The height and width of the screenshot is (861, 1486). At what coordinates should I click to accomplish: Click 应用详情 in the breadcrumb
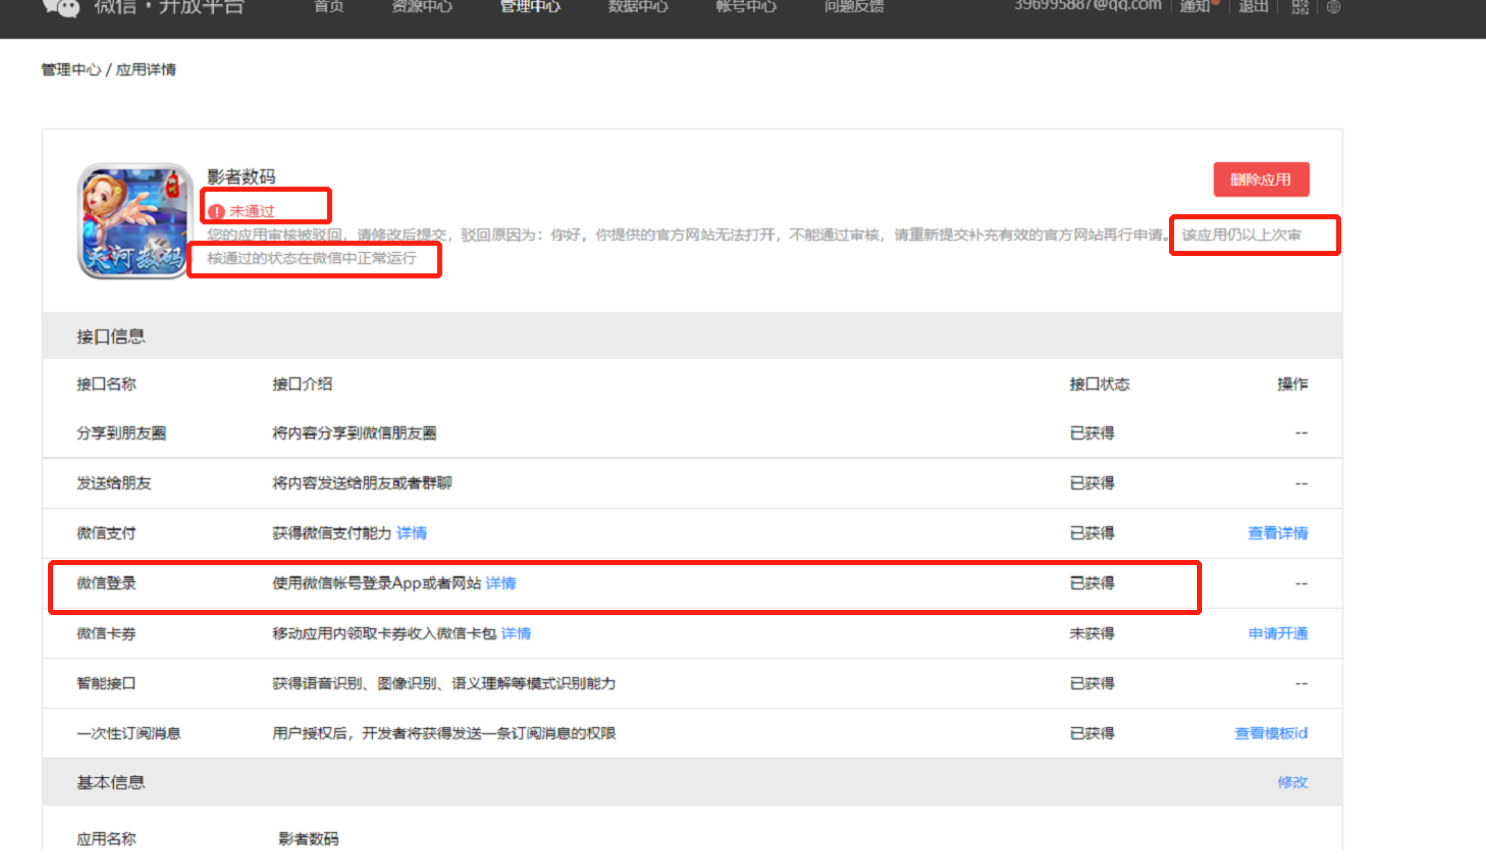(x=146, y=69)
